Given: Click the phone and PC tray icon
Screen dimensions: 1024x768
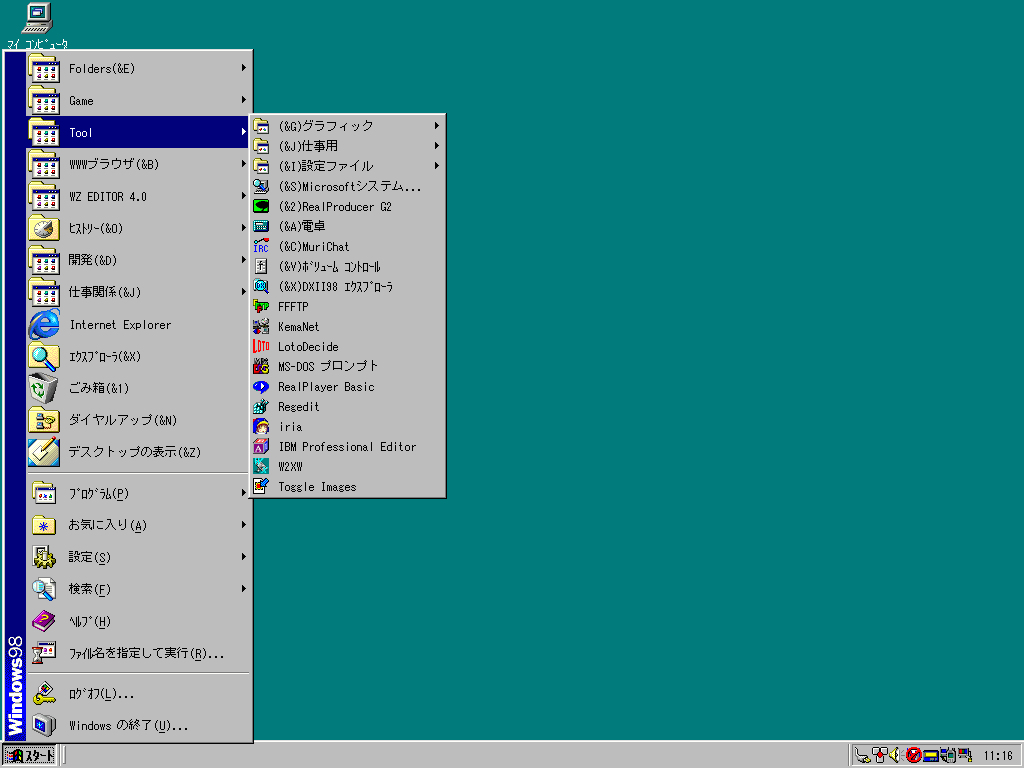Looking at the screenshot, I should [x=948, y=756].
